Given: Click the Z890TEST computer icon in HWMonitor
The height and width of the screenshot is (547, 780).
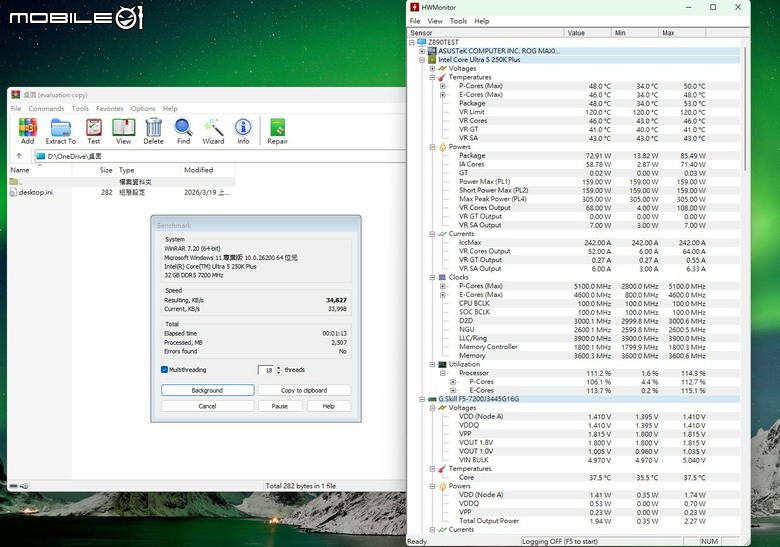Looking at the screenshot, I should (421, 42).
